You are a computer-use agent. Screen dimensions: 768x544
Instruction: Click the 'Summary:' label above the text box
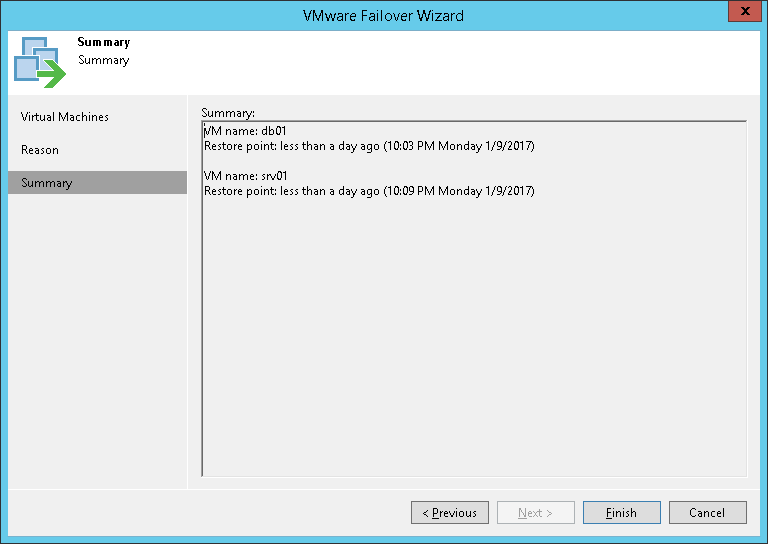(x=228, y=113)
